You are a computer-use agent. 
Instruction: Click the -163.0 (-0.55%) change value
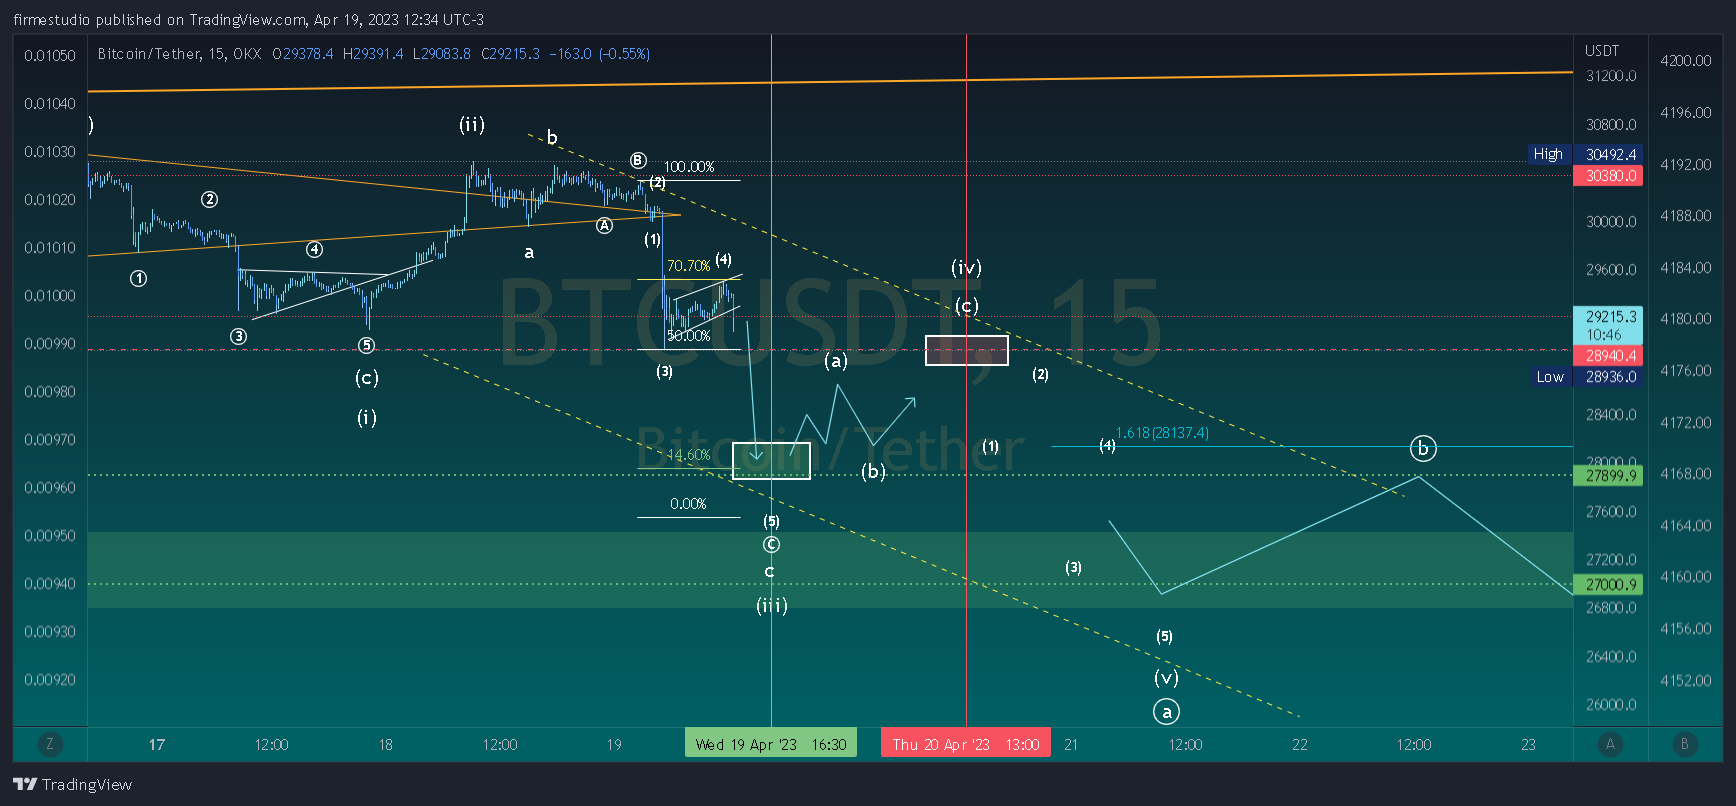point(600,54)
